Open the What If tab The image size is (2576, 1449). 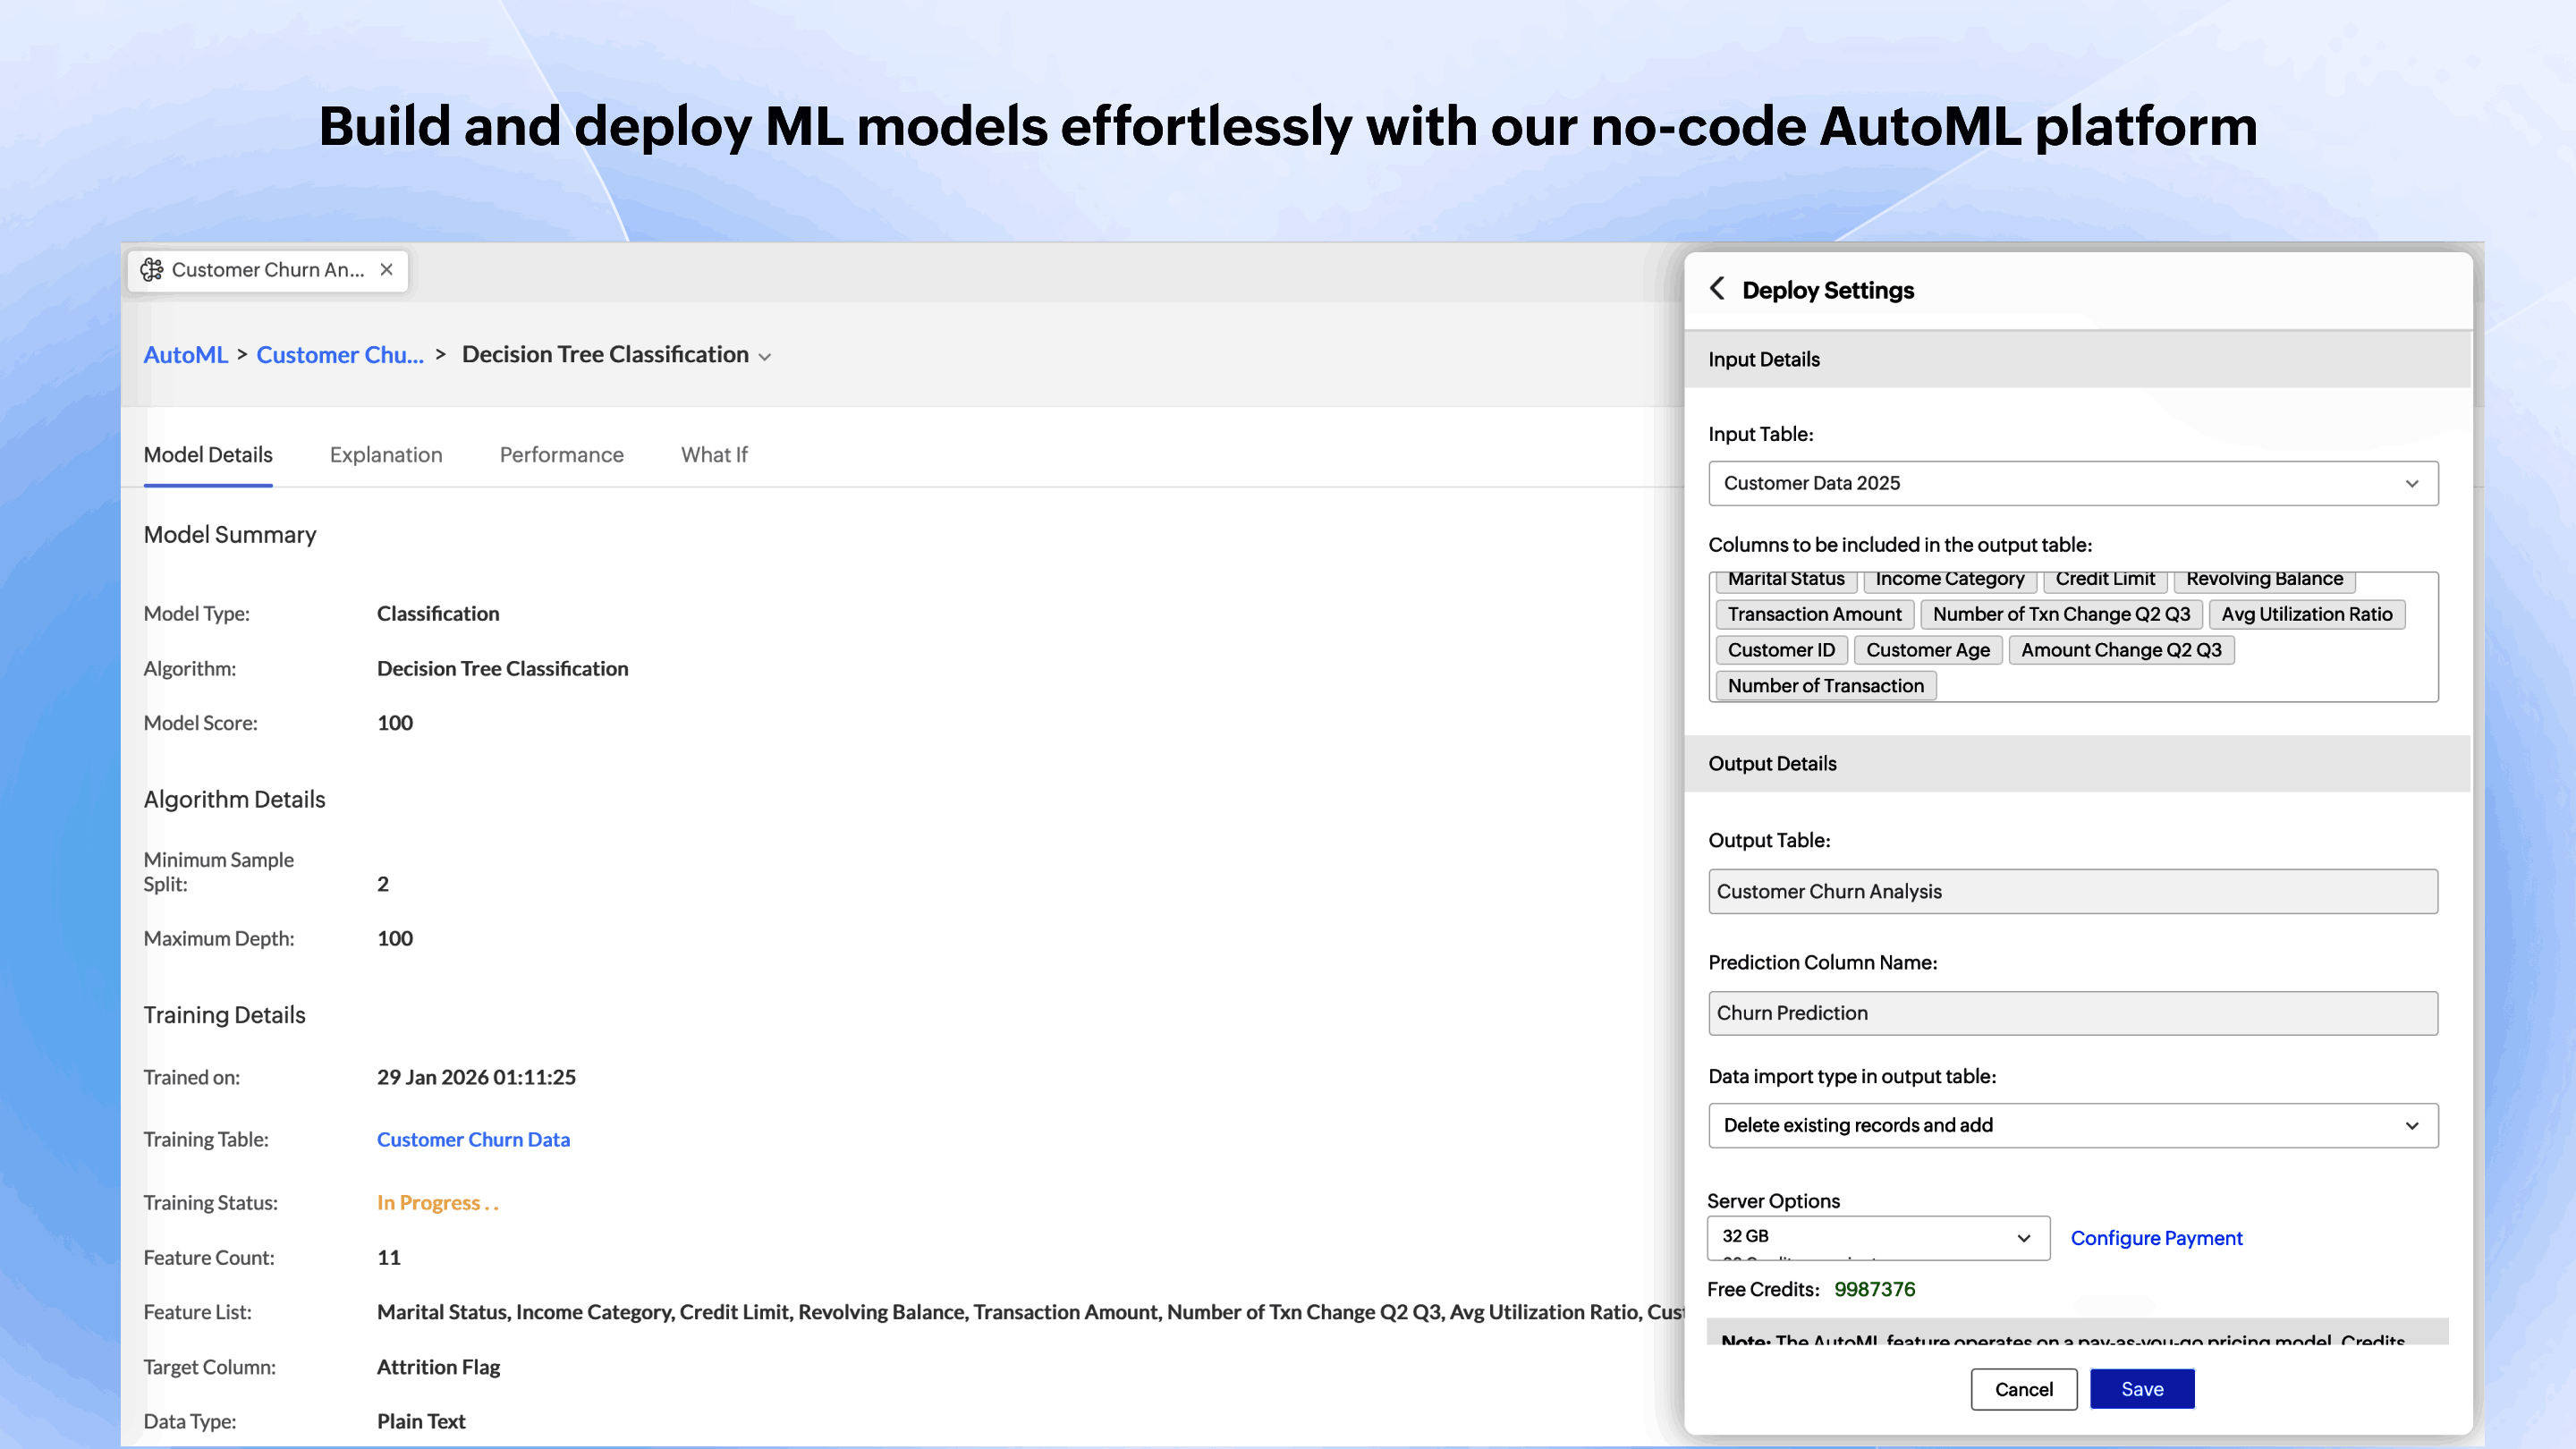(714, 455)
